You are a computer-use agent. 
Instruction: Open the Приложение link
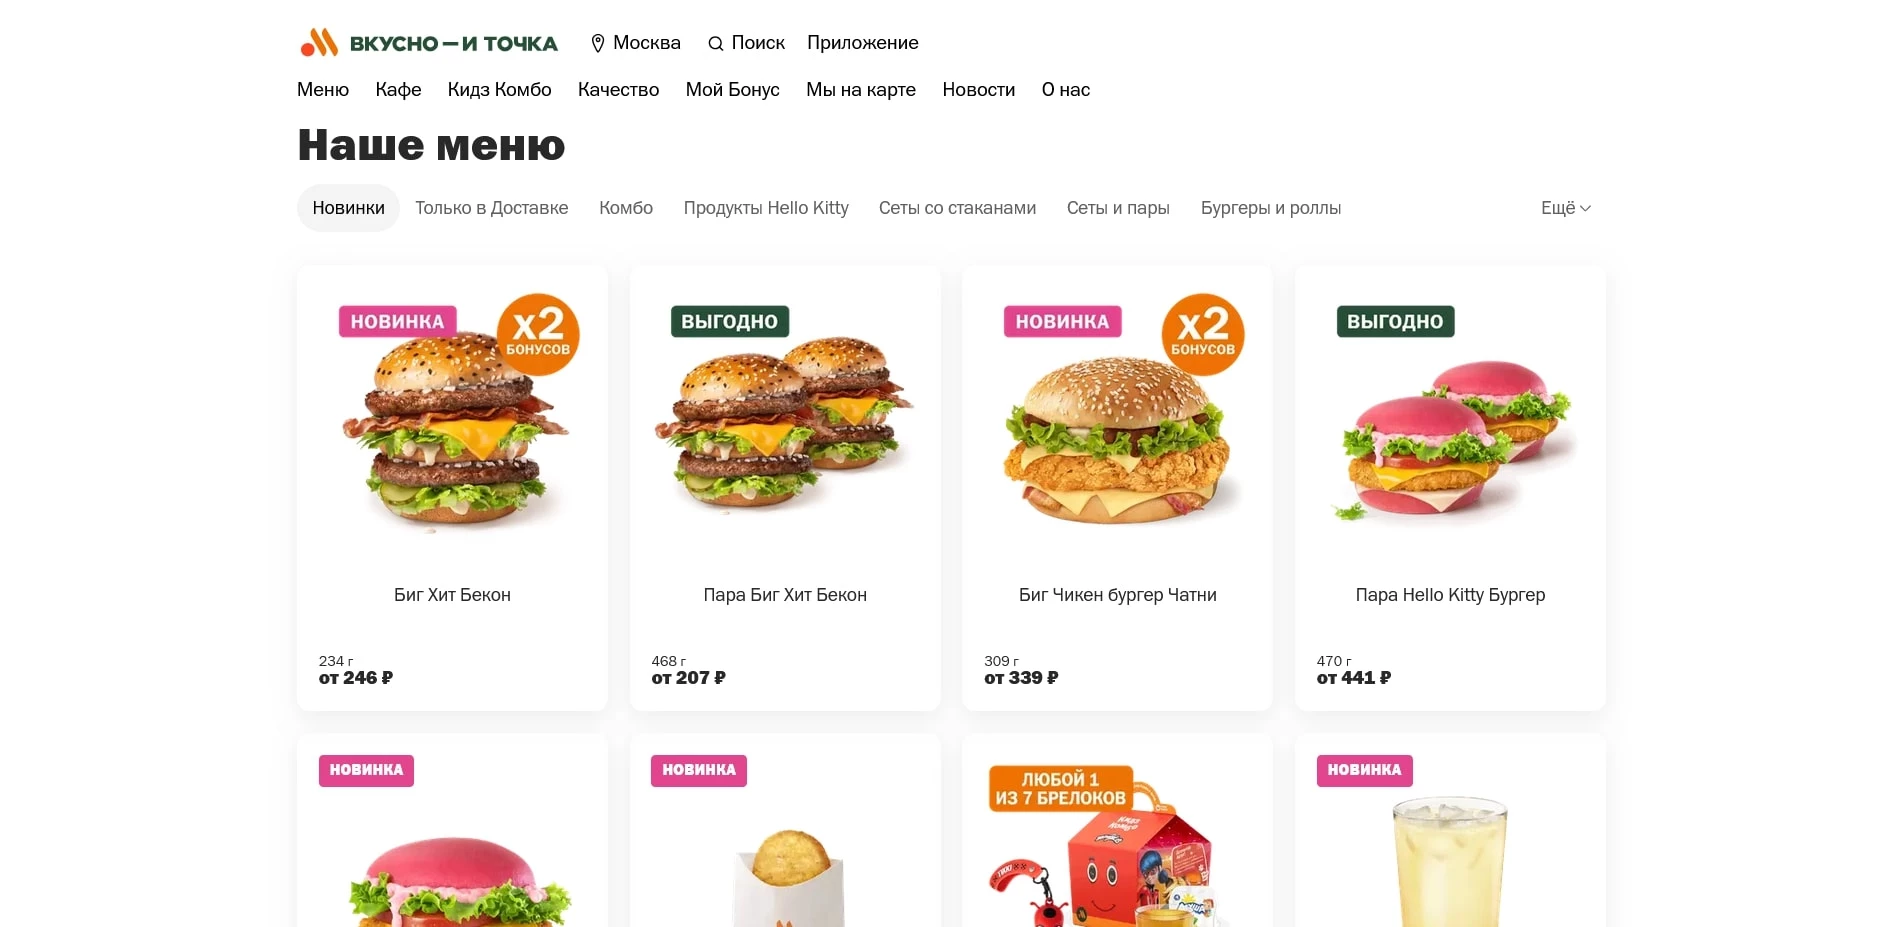[x=863, y=43]
